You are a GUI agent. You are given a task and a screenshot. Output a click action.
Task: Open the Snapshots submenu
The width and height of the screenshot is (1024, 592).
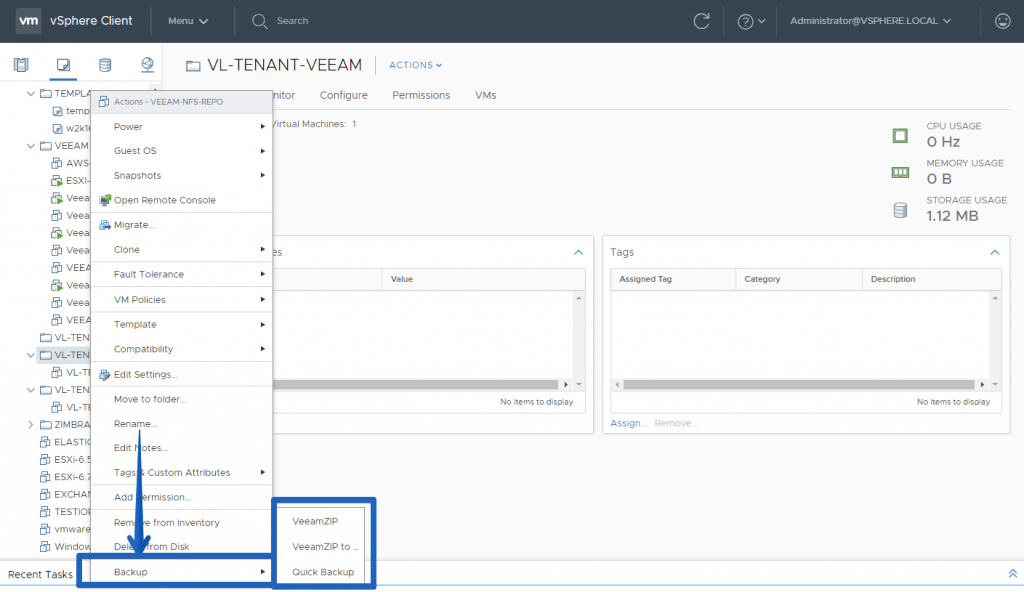coord(182,176)
